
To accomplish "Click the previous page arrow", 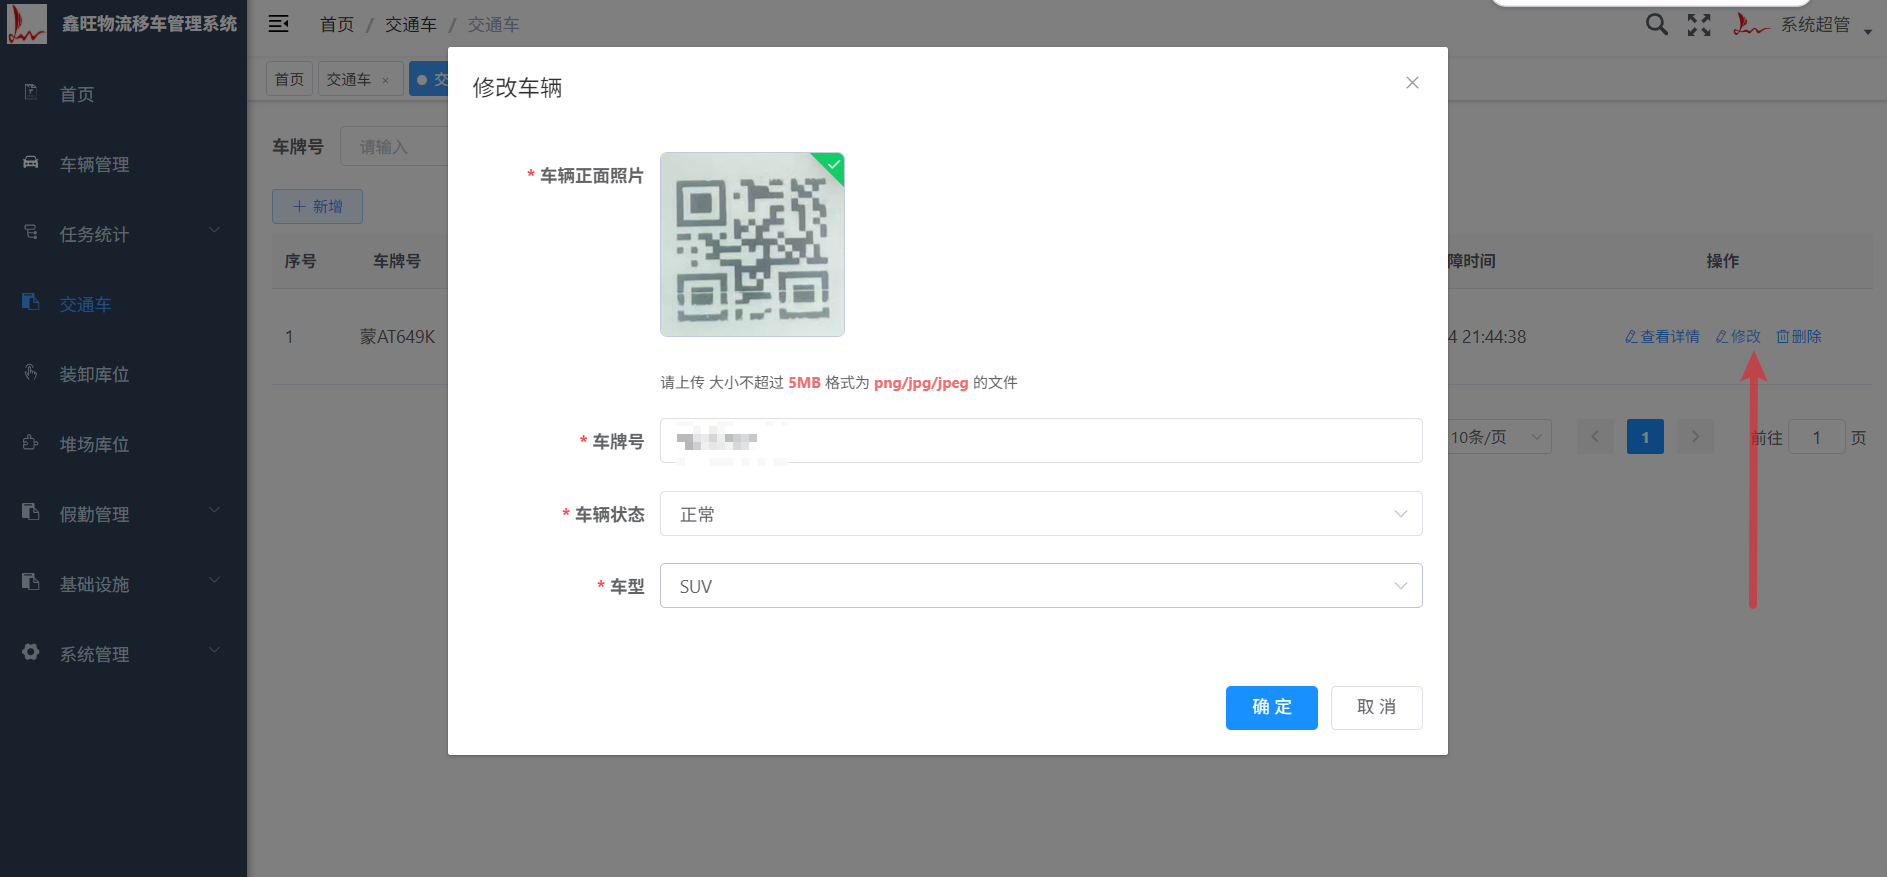I will (x=1595, y=437).
